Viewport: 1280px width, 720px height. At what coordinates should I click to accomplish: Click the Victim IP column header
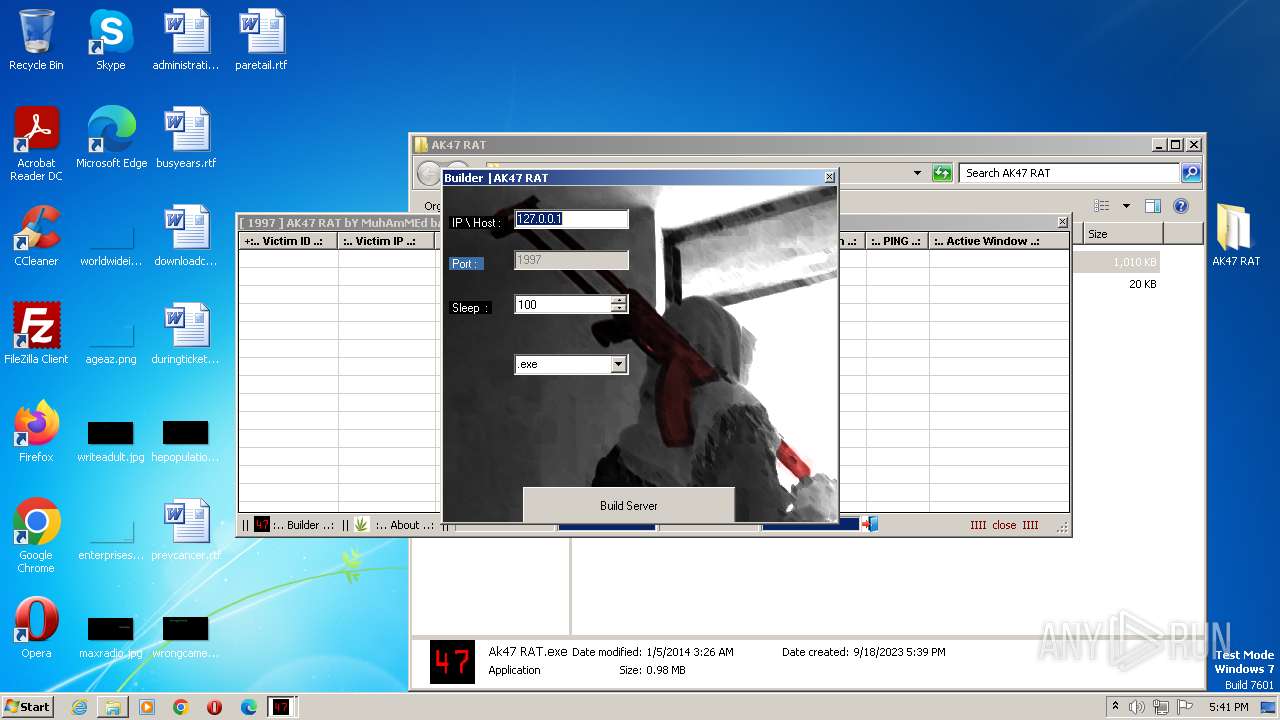click(x=386, y=241)
